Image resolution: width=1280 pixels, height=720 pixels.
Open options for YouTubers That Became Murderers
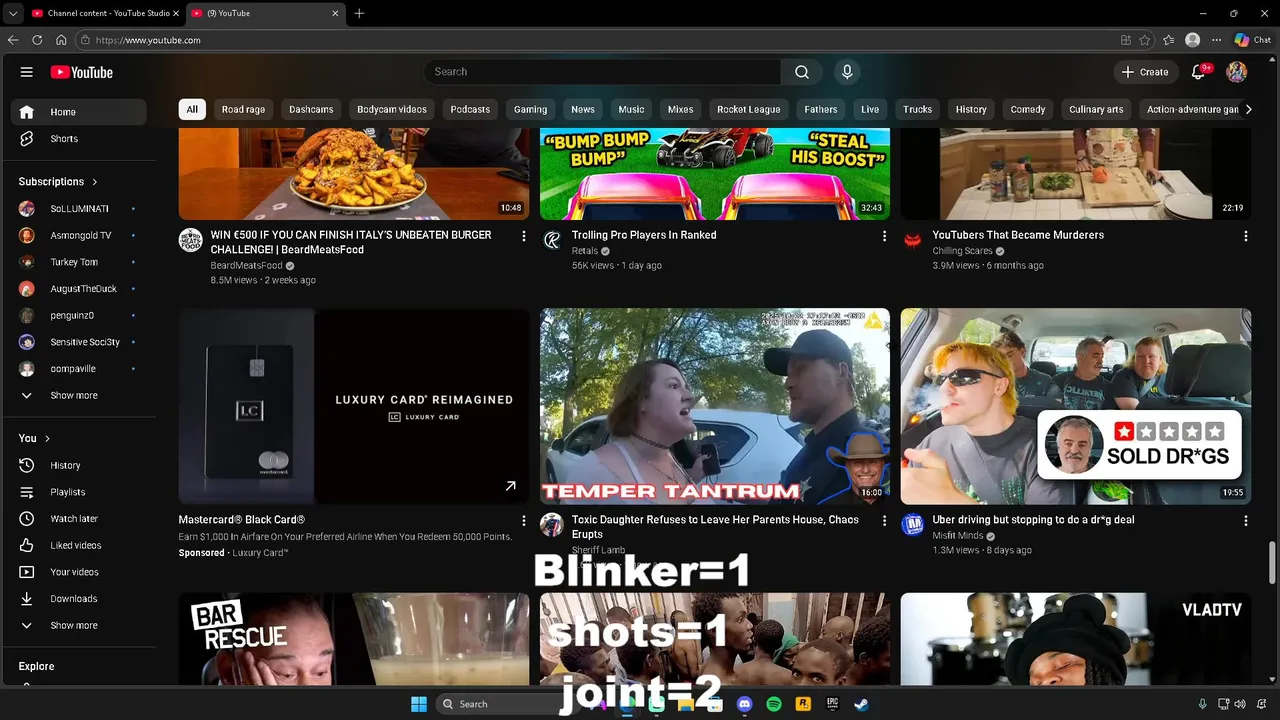click(x=1245, y=236)
